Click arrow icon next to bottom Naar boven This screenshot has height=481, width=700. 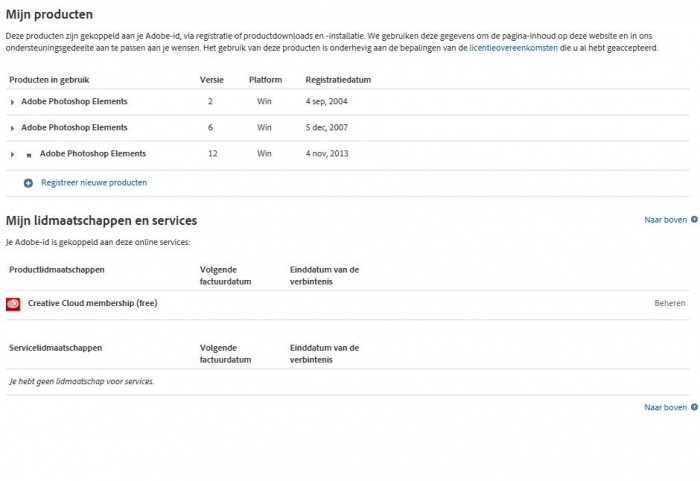tap(694, 407)
